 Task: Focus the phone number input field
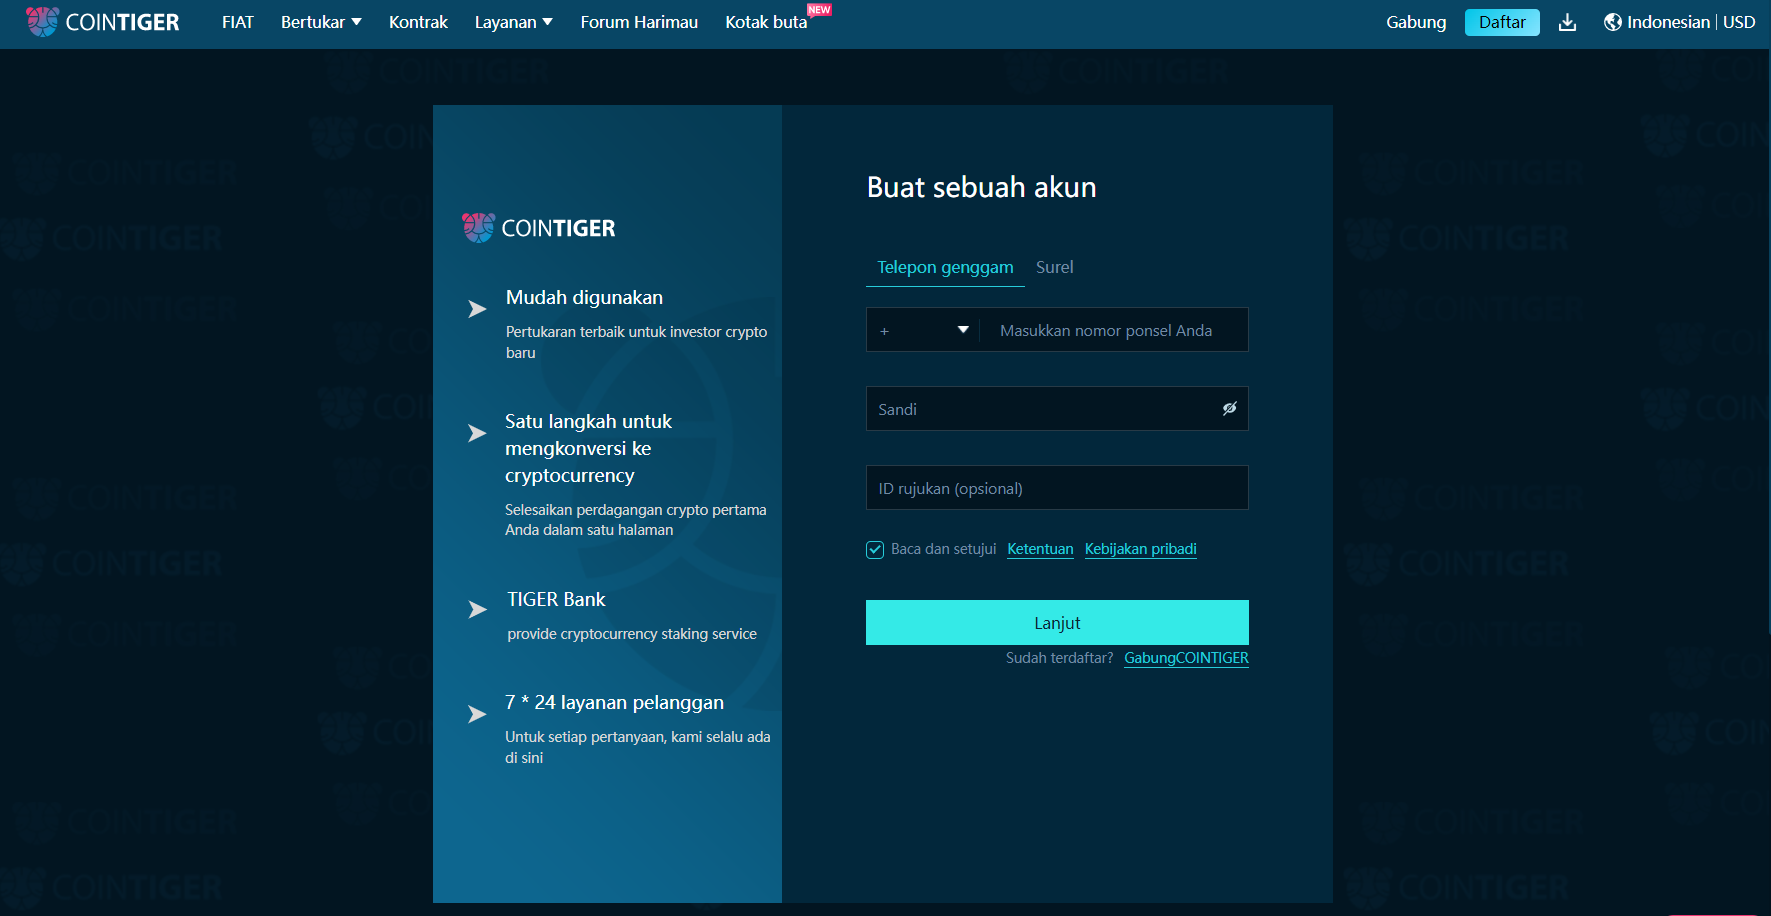click(x=1115, y=330)
